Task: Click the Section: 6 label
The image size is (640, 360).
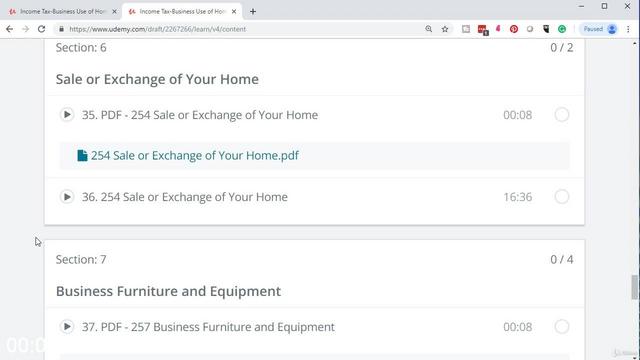Action: pos(81,48)
